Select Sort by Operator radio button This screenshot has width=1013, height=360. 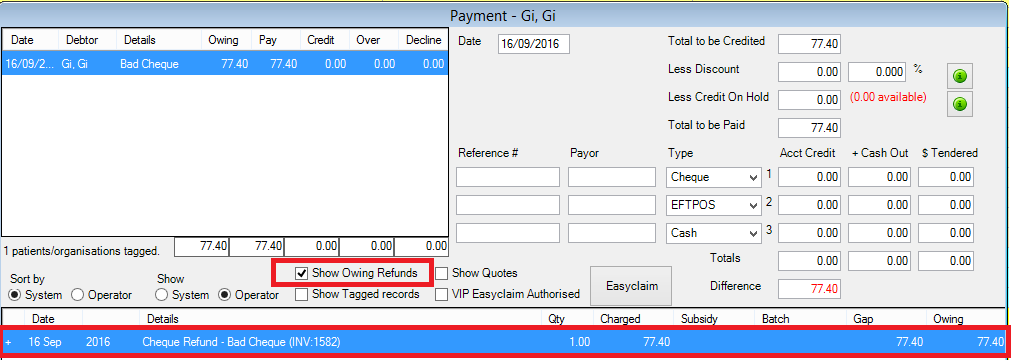pos(77,295)
